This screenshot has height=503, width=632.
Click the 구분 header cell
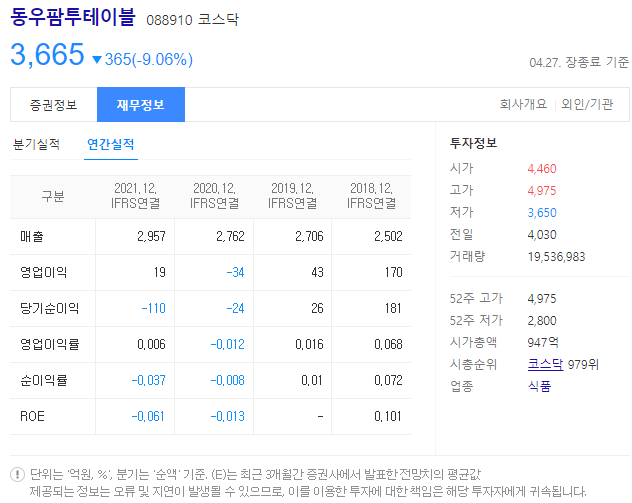click(53, 197)
